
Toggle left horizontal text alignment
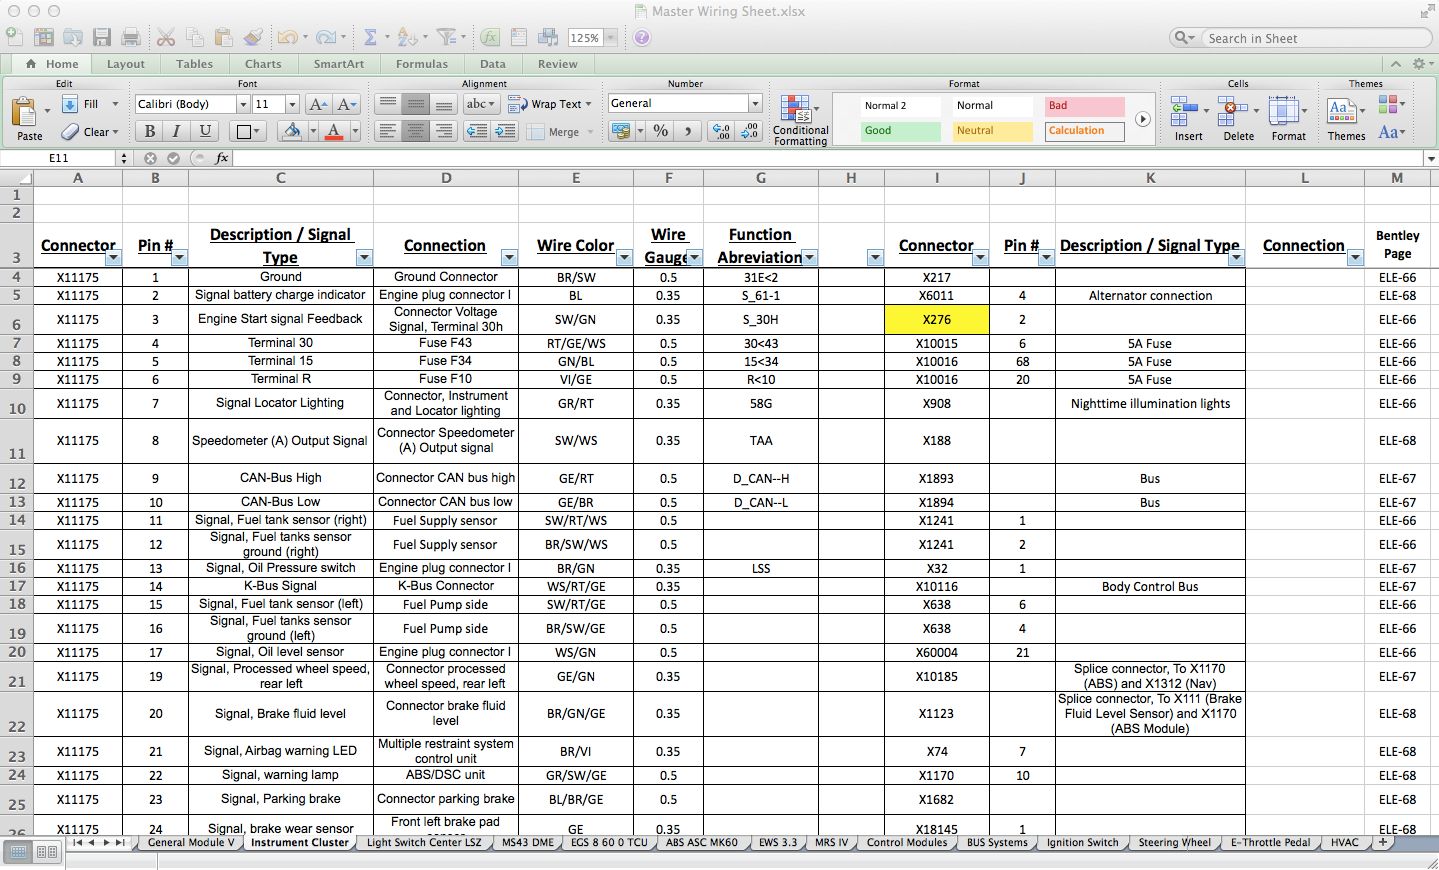(x=388, y=131)
